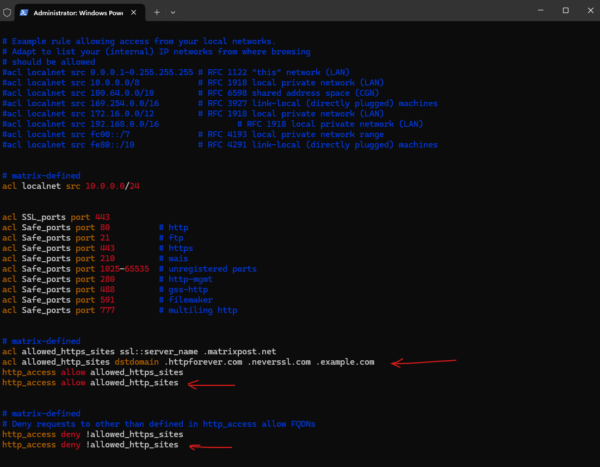Maximize the terminal window

(566, 11)
